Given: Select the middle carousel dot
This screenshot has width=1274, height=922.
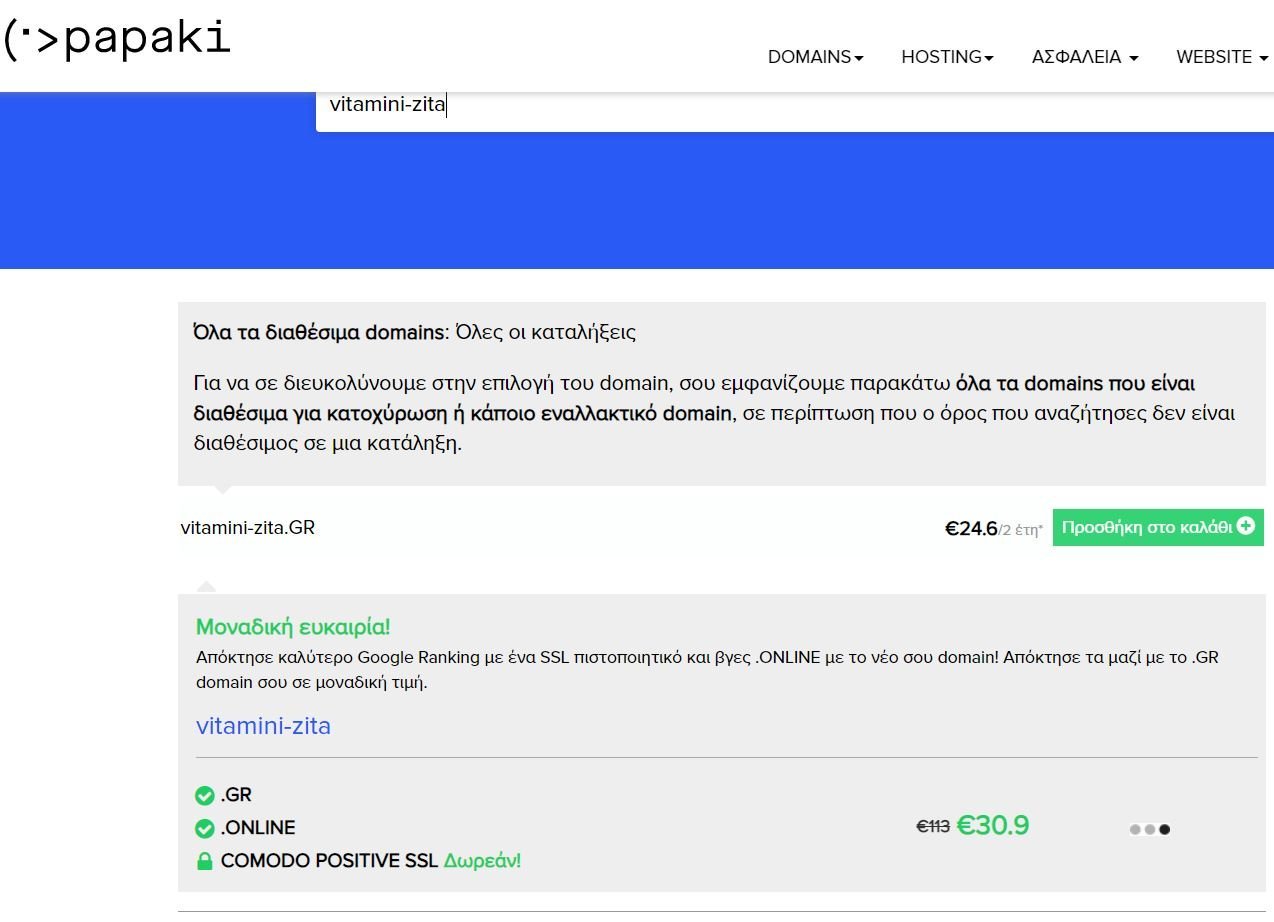Looking at the screenshot, I should (1150, 829).
